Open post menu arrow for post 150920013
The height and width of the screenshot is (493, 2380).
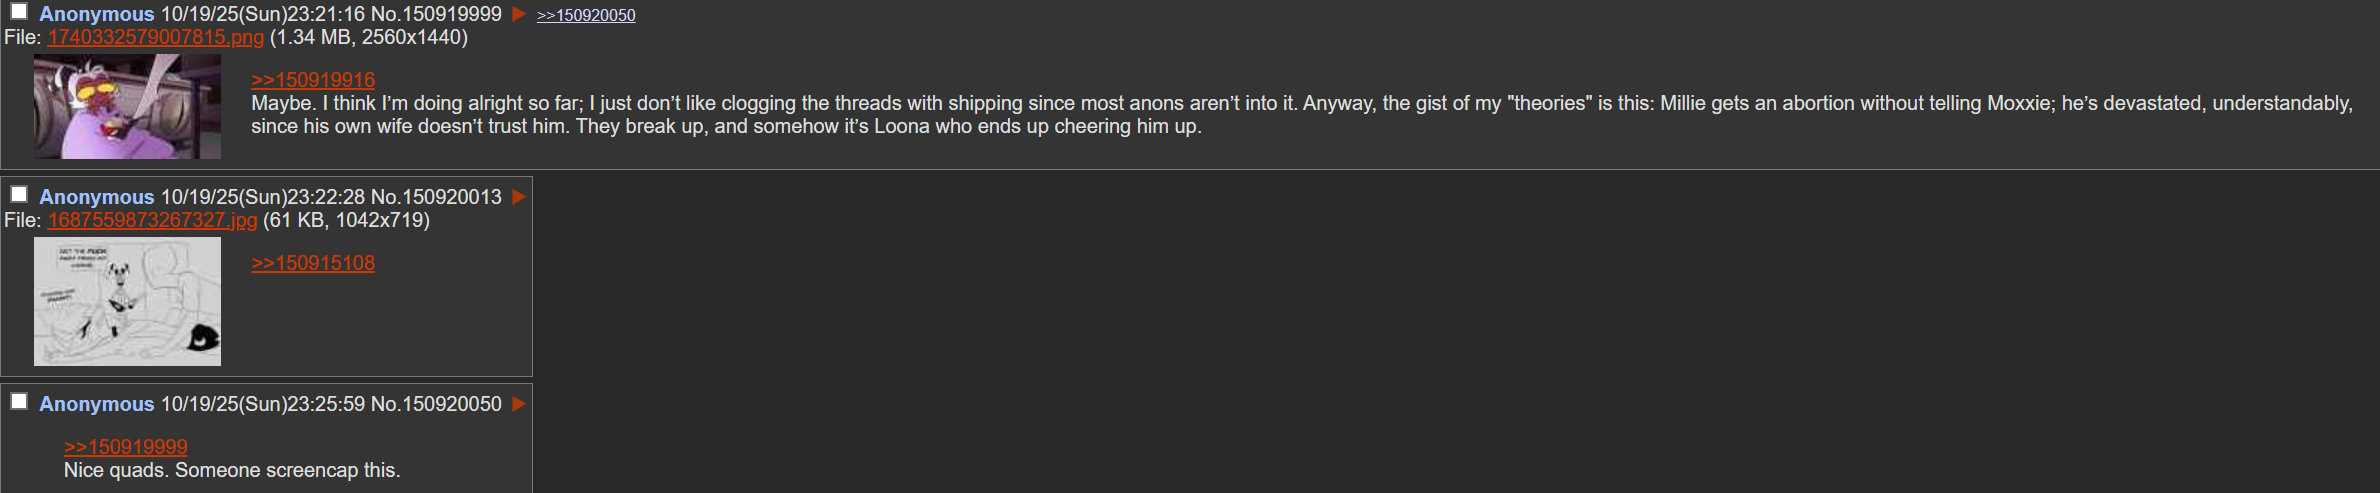point(519,197)
